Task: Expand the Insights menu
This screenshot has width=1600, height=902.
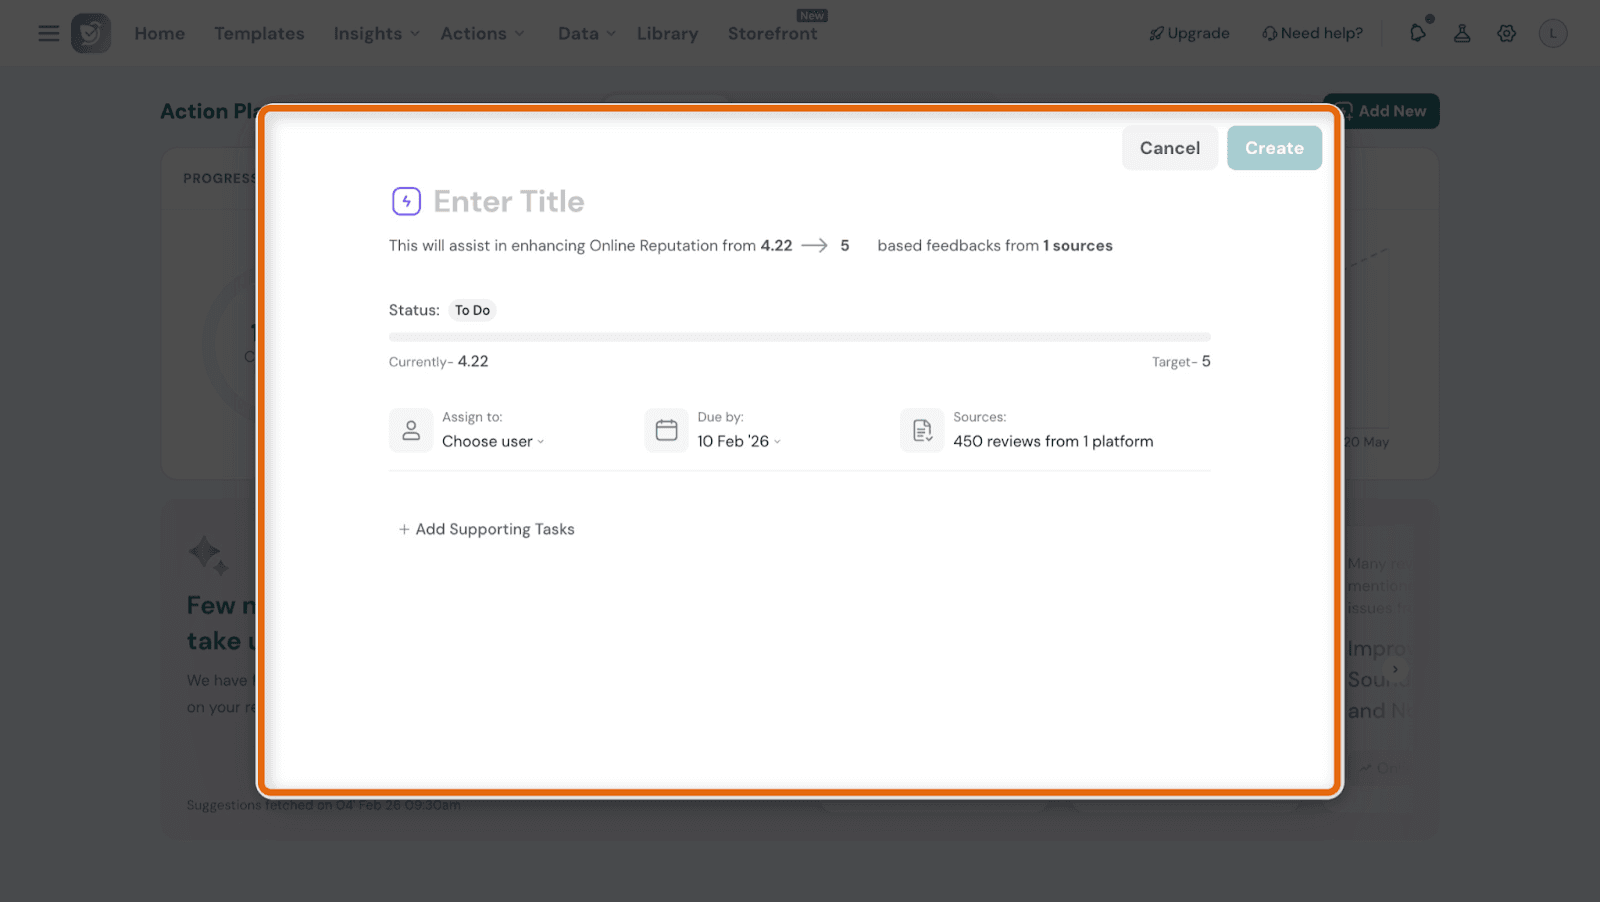Action: pyautogui.click(x=376, y=33)
